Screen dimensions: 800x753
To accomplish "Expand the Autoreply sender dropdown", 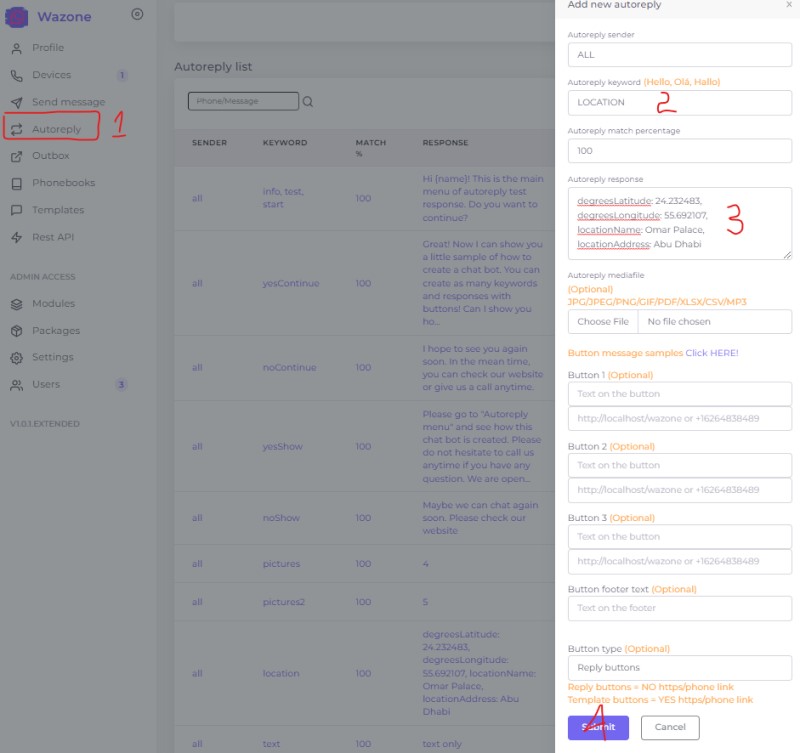I will (679, 55).
